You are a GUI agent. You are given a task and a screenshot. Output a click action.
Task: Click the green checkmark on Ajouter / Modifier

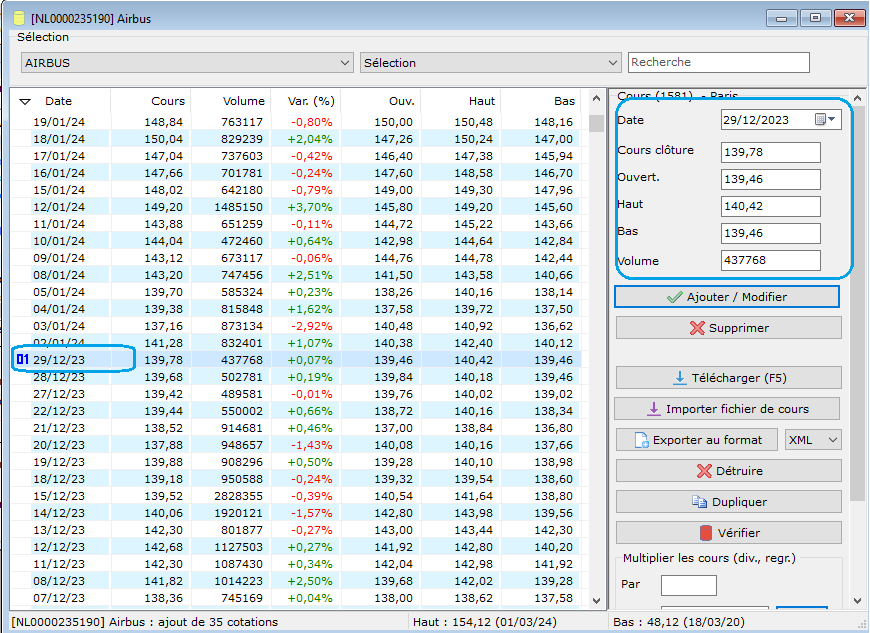[674, 297]
